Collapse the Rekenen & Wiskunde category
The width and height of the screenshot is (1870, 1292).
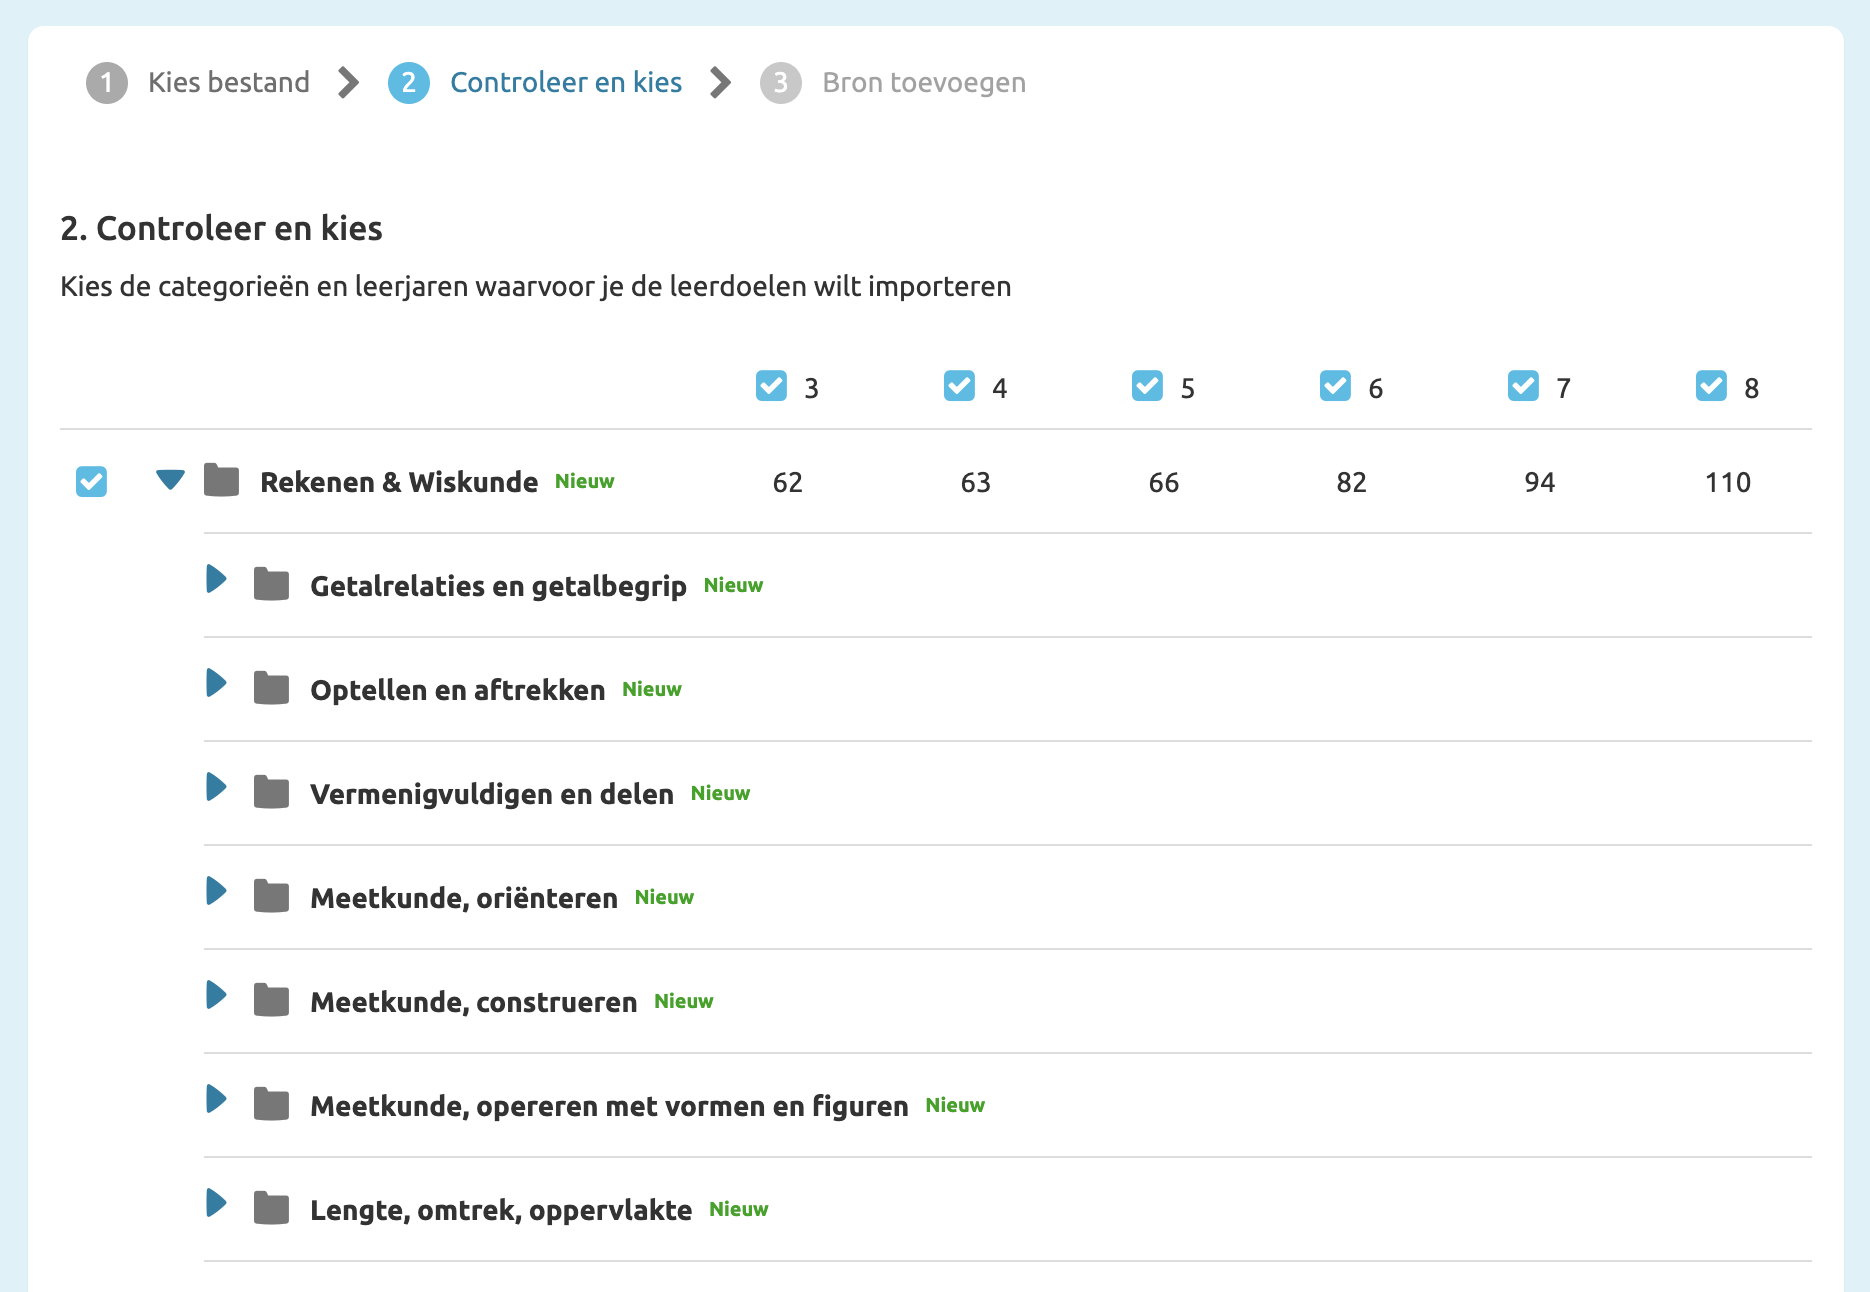point(170,481)
